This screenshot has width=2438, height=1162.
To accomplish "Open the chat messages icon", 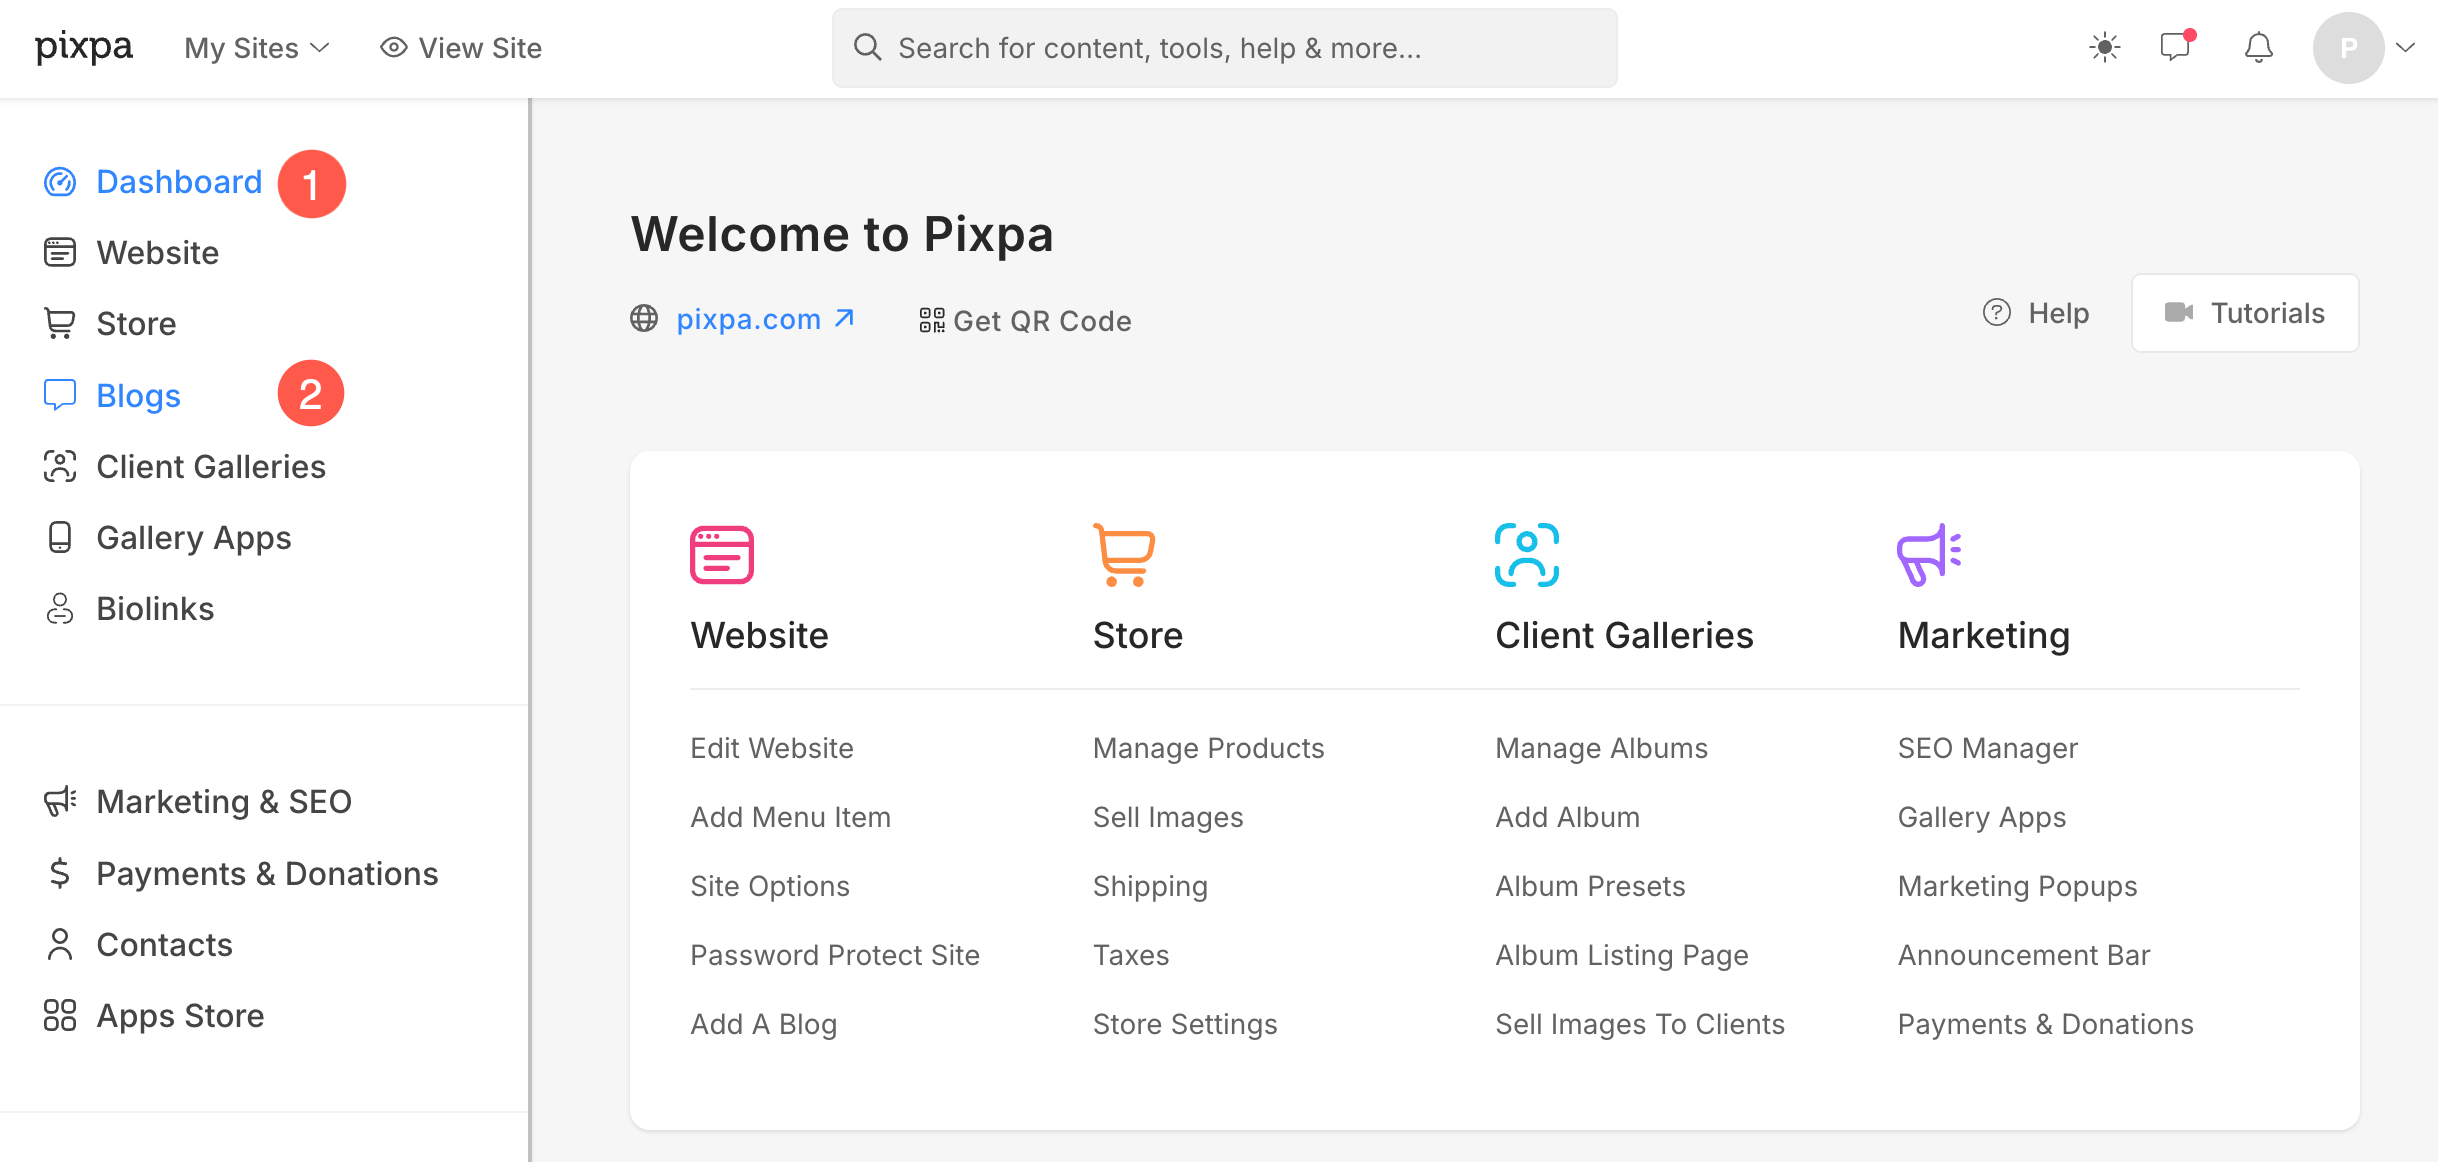I will coord(2175,47).
